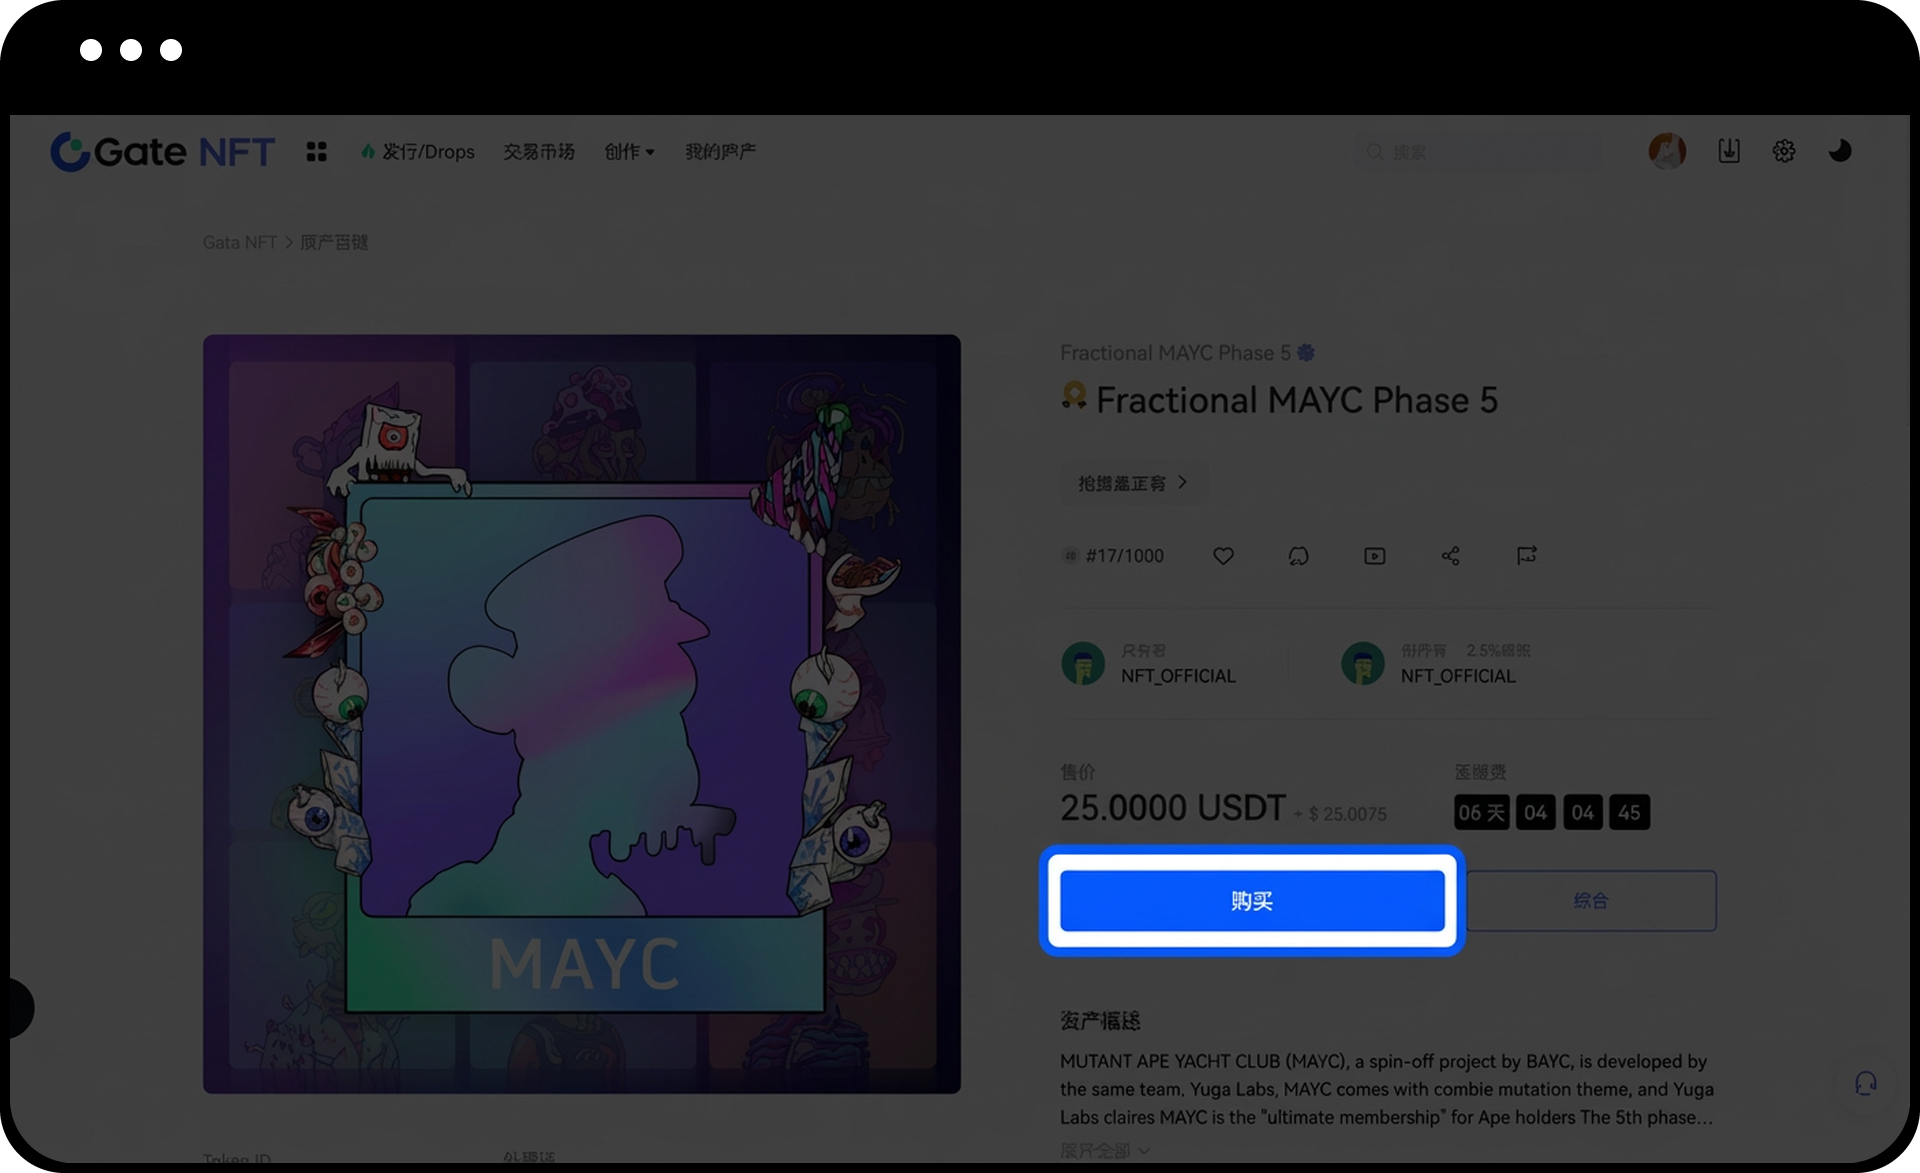Screen dimensions: 1920x1173
Task: Click the search input field
Action: click(1477, 152)
